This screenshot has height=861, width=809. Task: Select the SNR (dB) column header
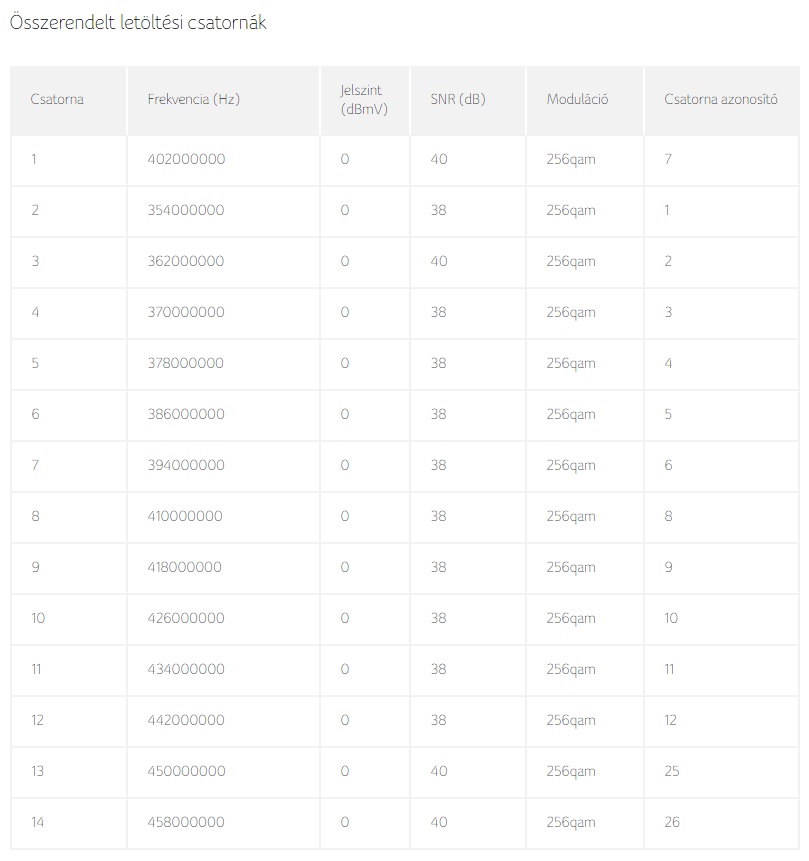pyautogui.click(x=468, y=101)
